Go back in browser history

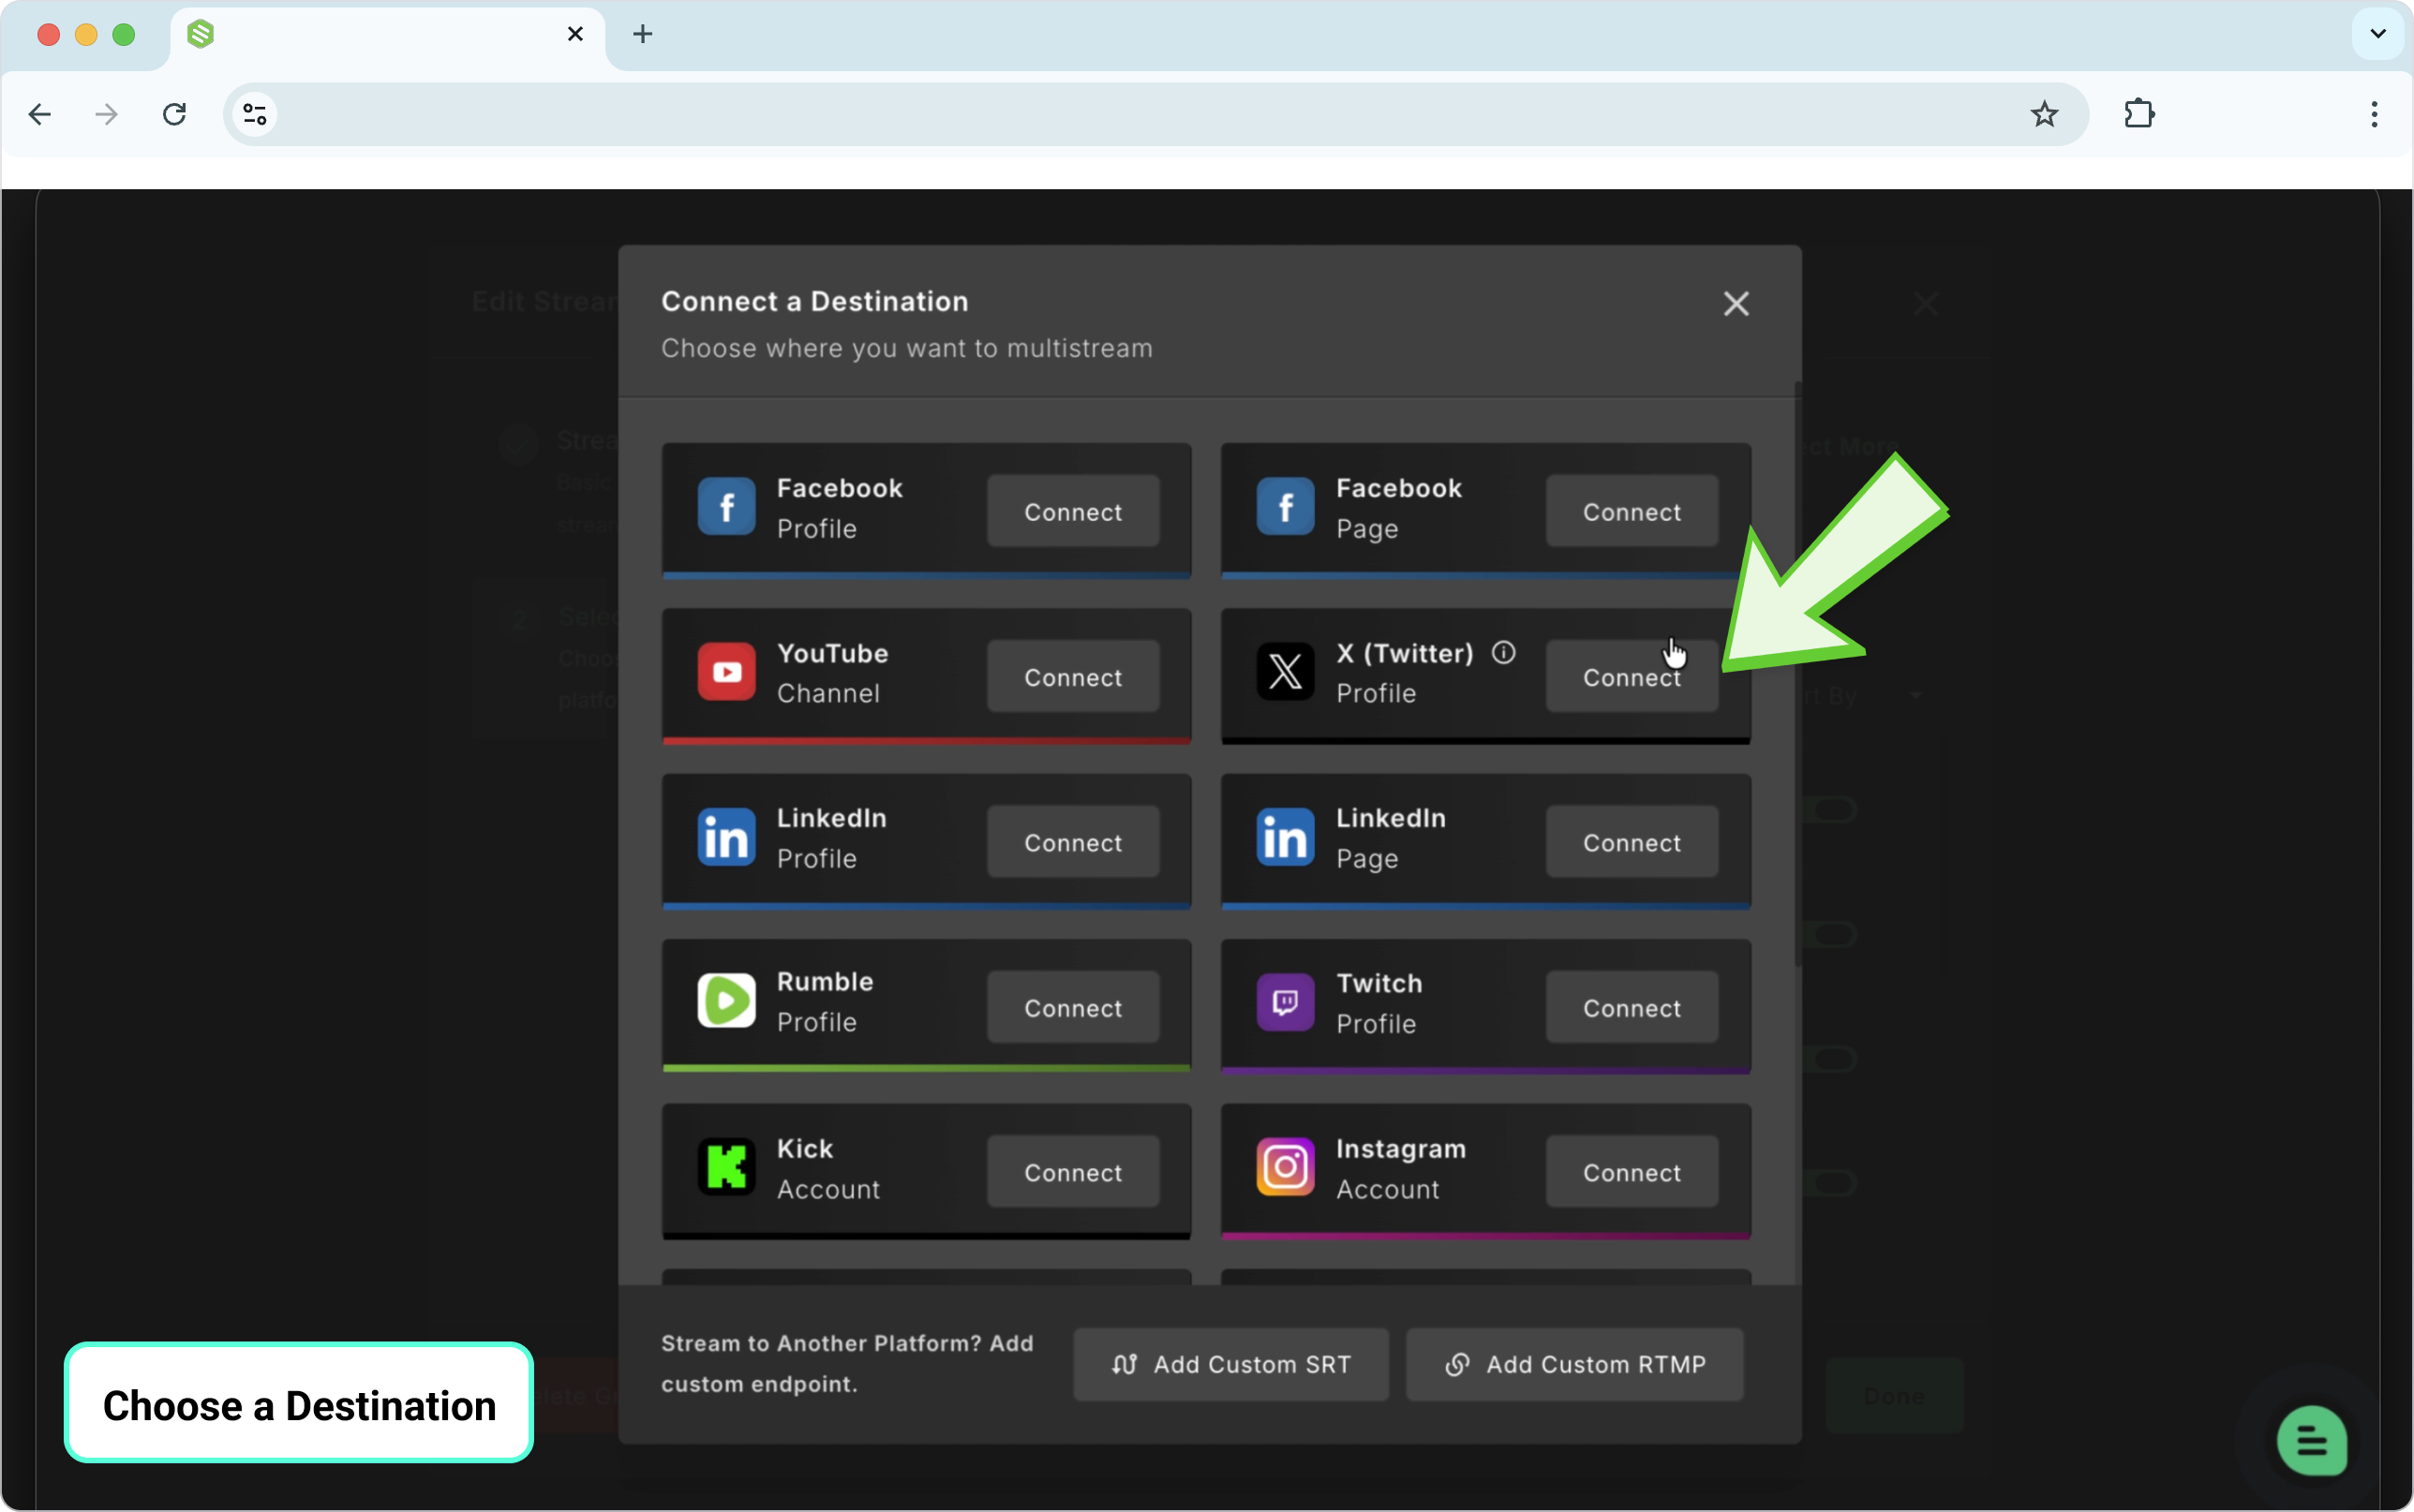[x=40, y=114]
